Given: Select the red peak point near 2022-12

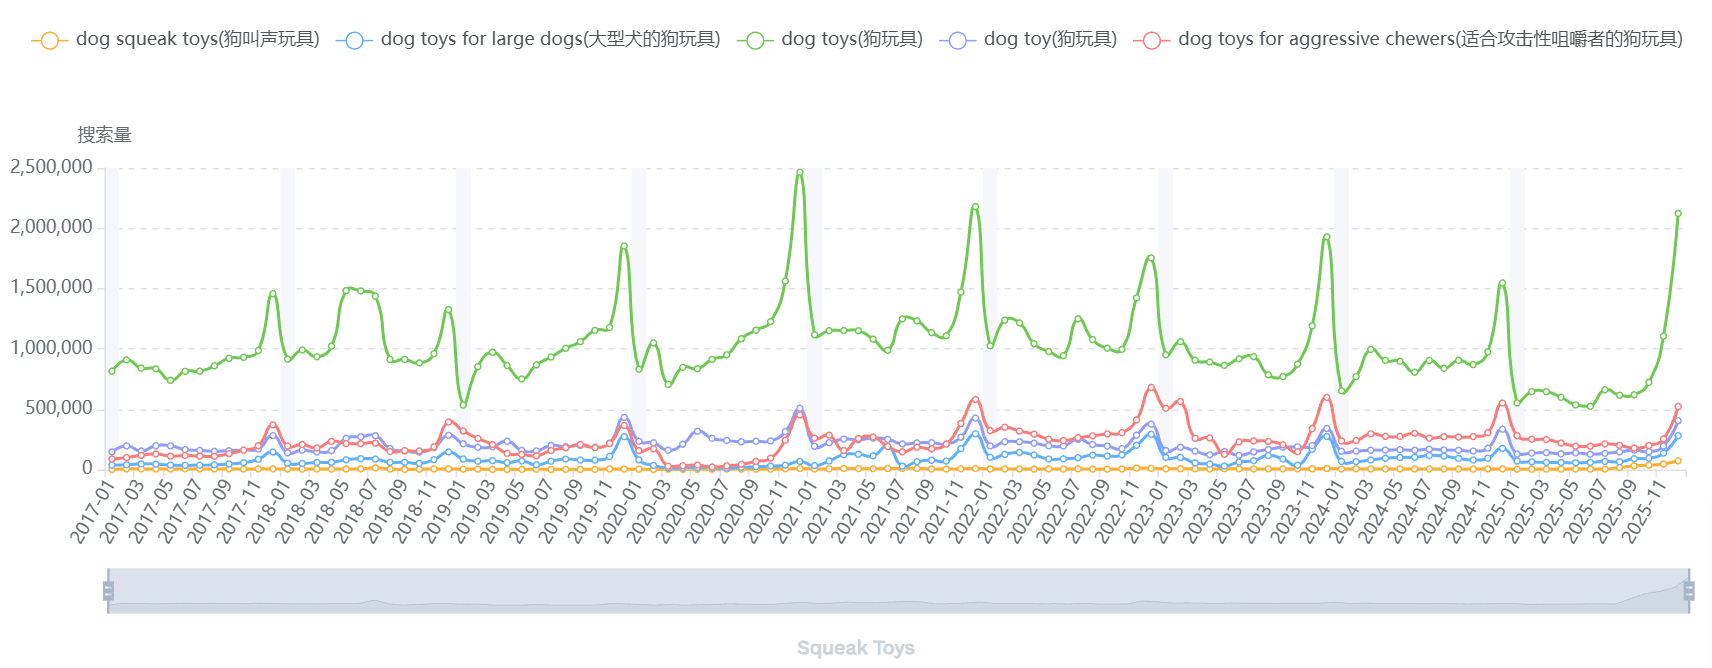Looking at the screenshot, I should pos(1151,387).
